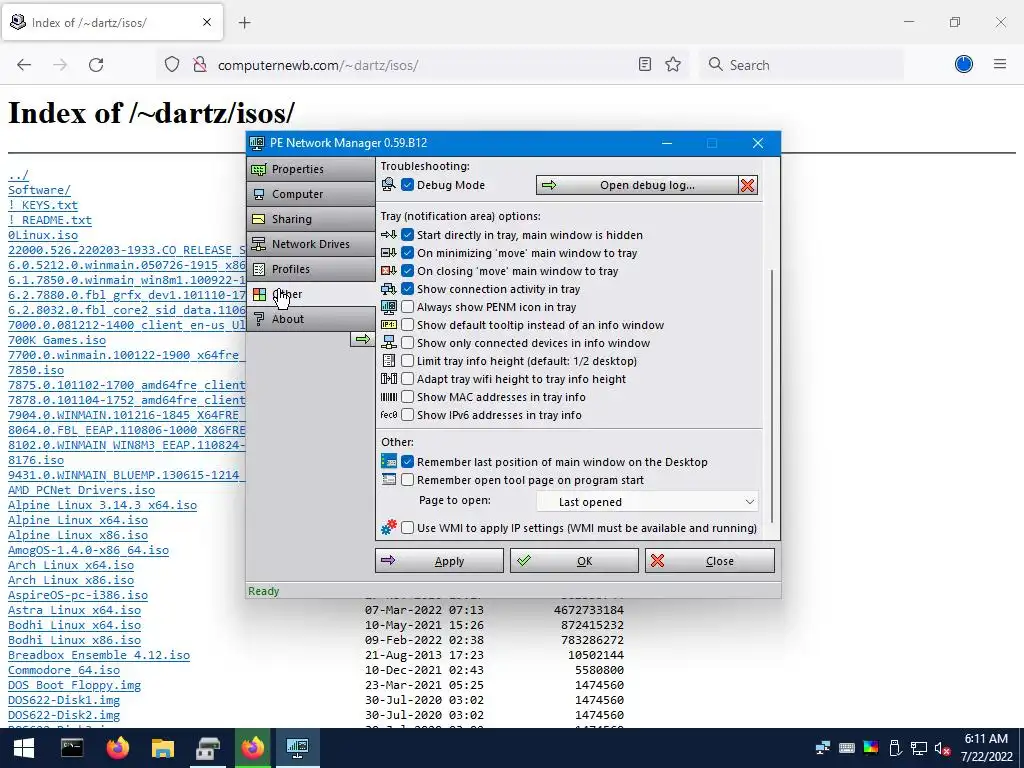Open the ! README.txt link
Viewport: 1024px width, 768px height.
tap(50, 220)
